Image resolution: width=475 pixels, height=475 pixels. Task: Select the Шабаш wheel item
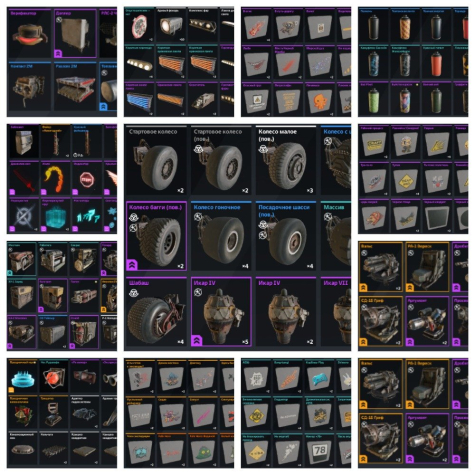click(x=156, y=312)
